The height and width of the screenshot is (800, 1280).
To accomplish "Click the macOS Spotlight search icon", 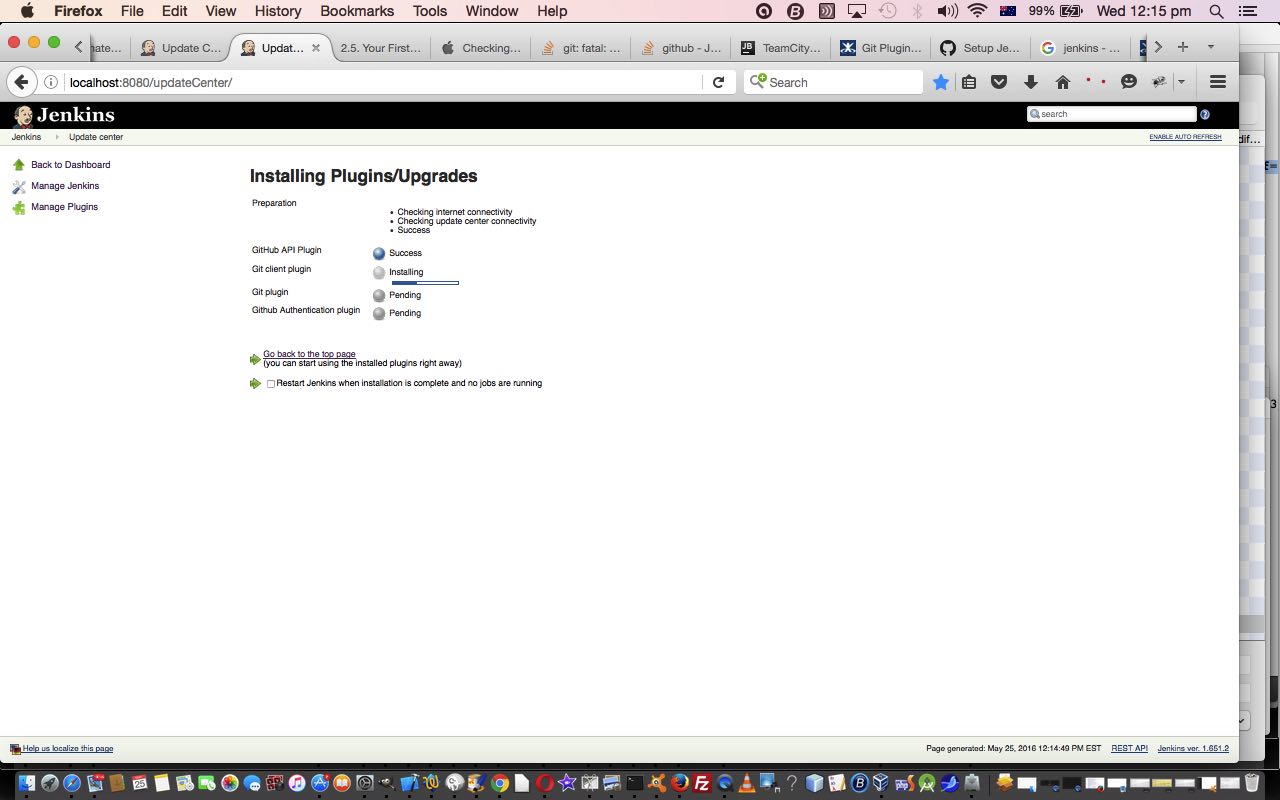I will point(1216,11).
